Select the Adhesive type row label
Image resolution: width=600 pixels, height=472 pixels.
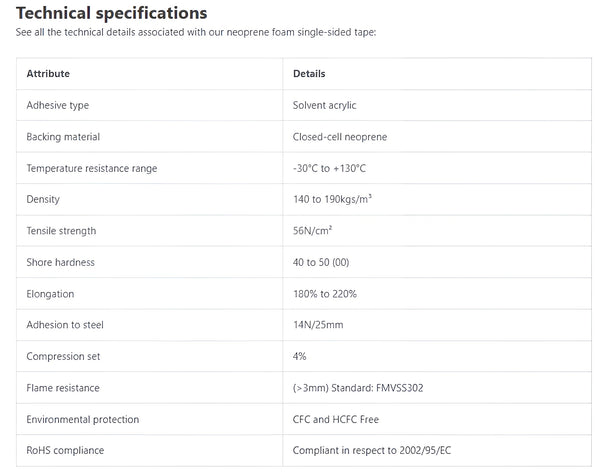(x=58, y=105)
